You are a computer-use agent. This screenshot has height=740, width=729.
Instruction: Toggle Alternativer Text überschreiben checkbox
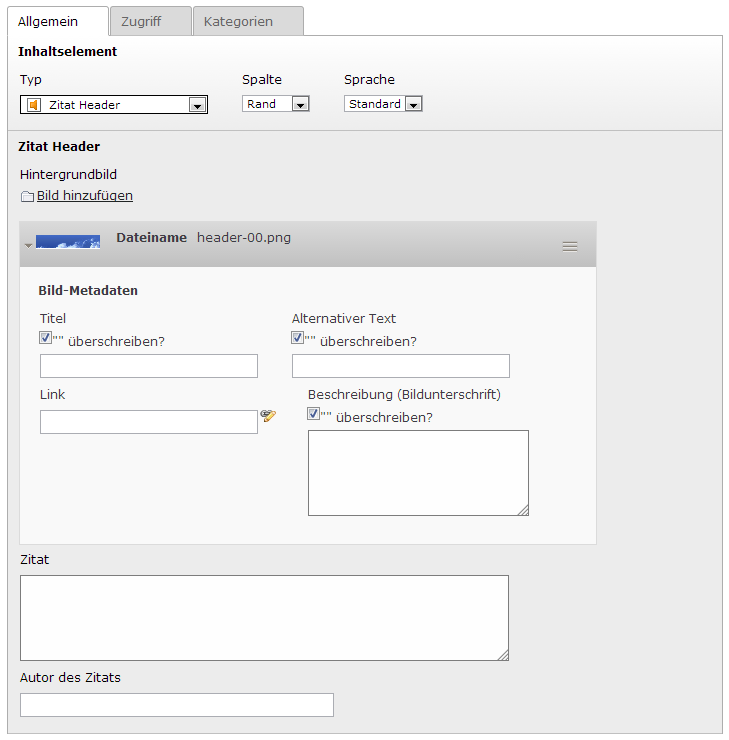298,338
